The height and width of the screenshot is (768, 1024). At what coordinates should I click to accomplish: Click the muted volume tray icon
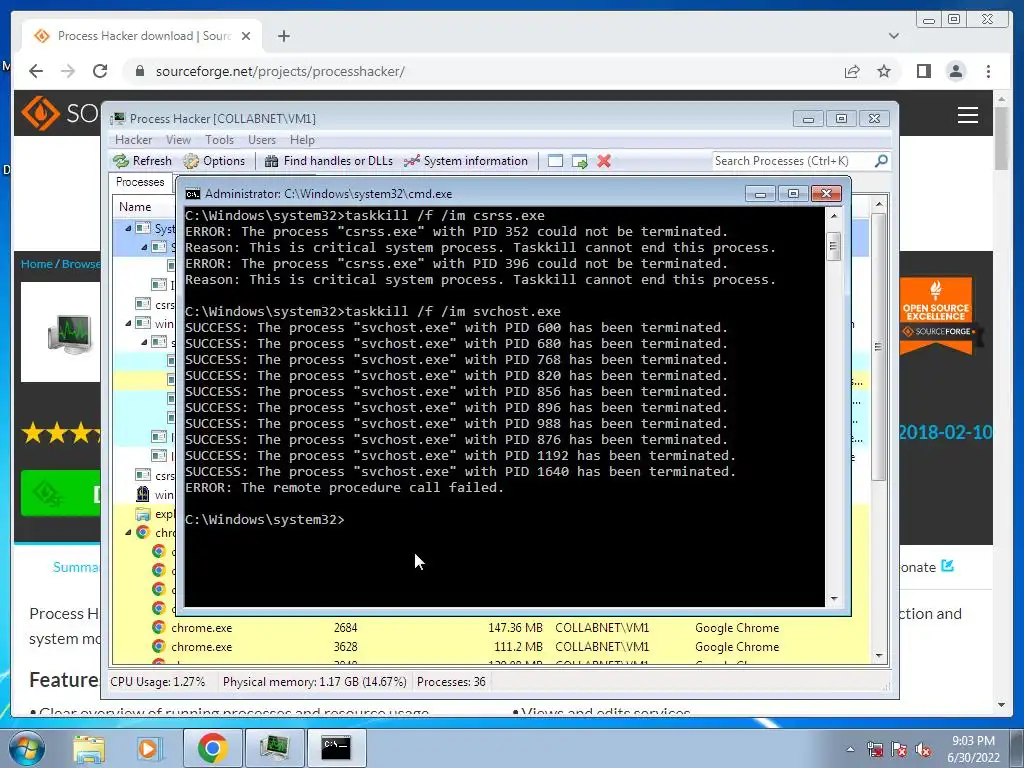[923, 750]
